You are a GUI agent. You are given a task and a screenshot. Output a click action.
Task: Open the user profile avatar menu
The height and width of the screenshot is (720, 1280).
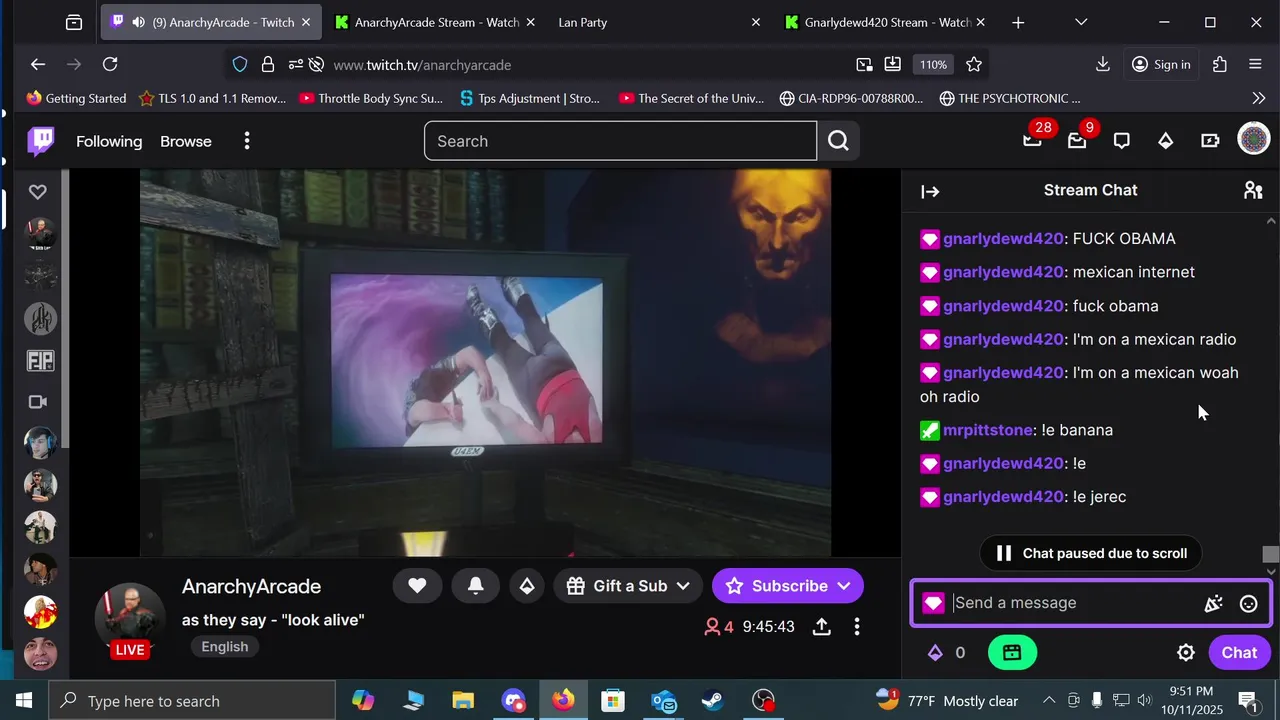(1253, 139)
